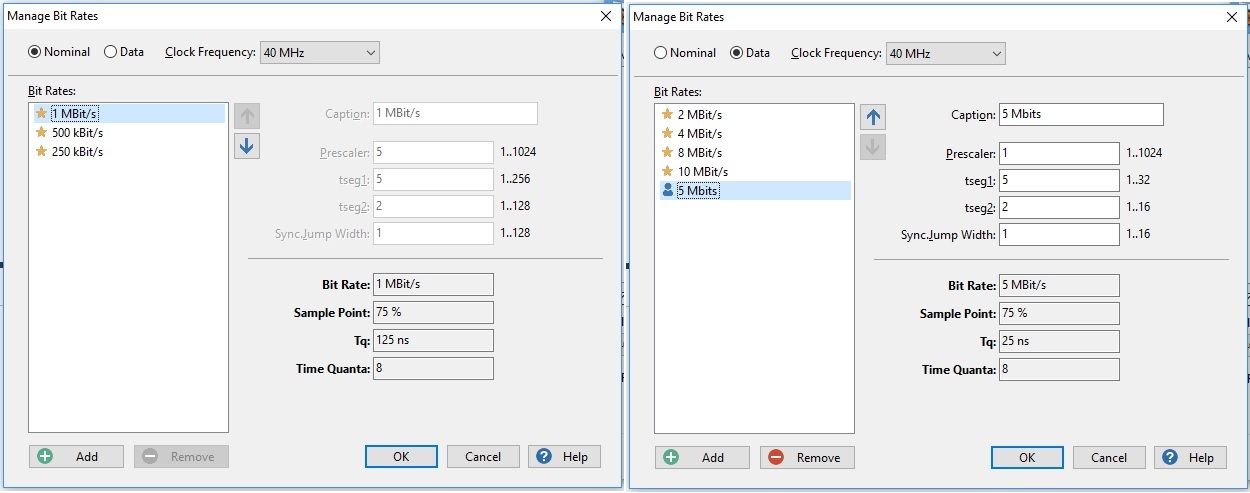Select the 2 MBit/s bit rate entry
This screenshot has width=1250, height=493.
tap(753, 114)
